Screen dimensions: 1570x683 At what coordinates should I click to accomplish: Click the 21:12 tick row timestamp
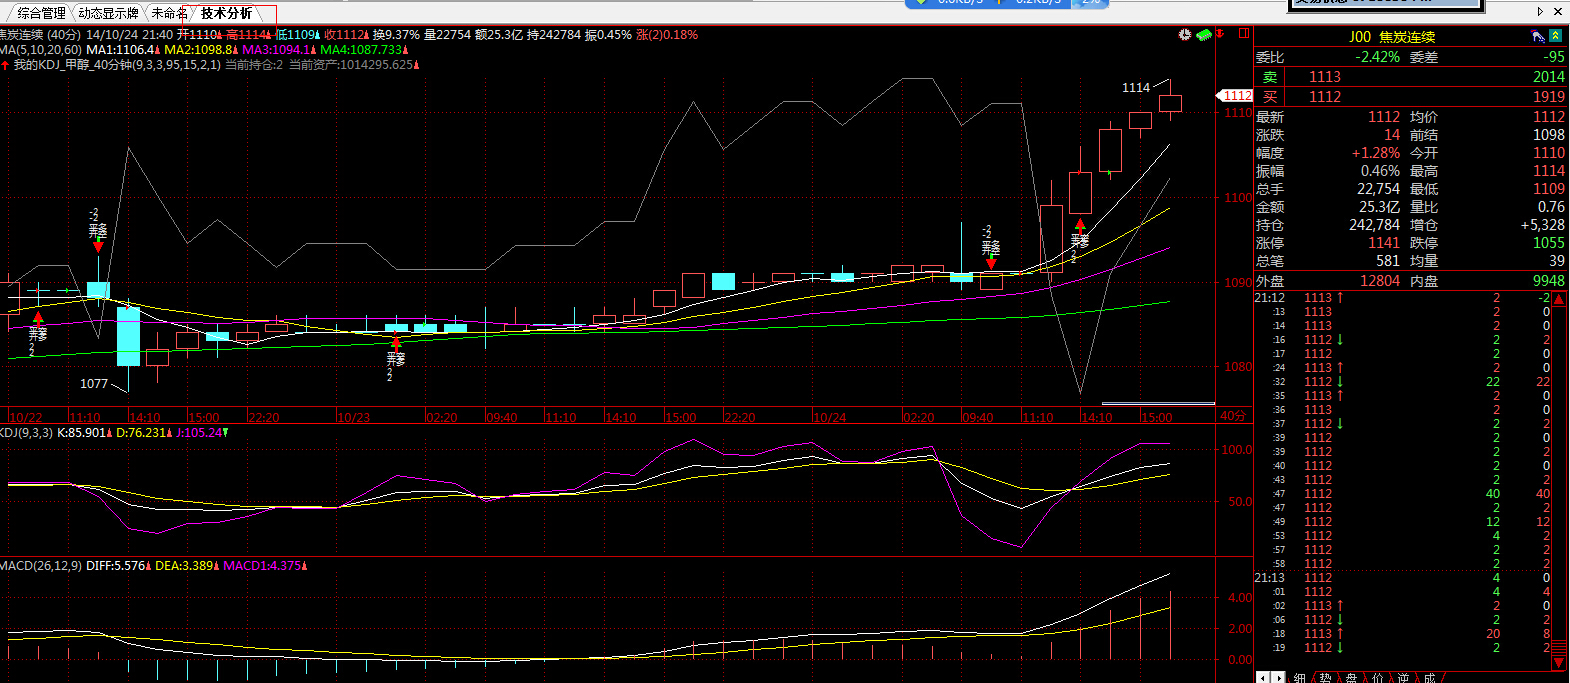coord(1270,298)
